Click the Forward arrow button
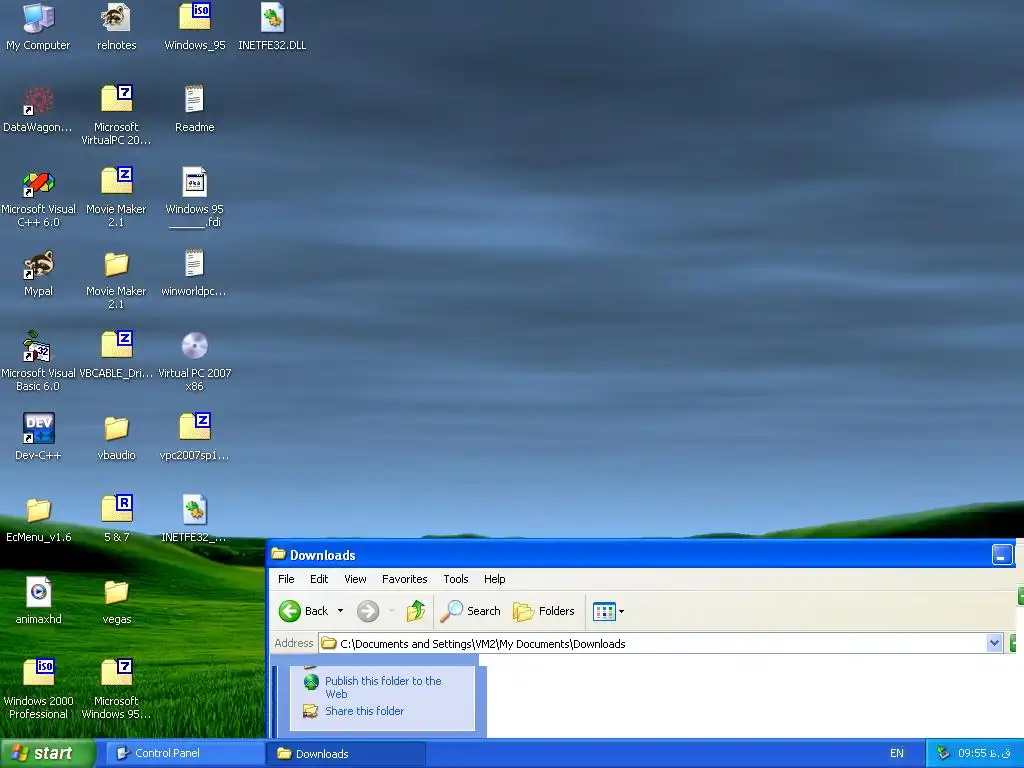Image resolution: width=1024 pixels, height=768 pixels. coord(368,611)
